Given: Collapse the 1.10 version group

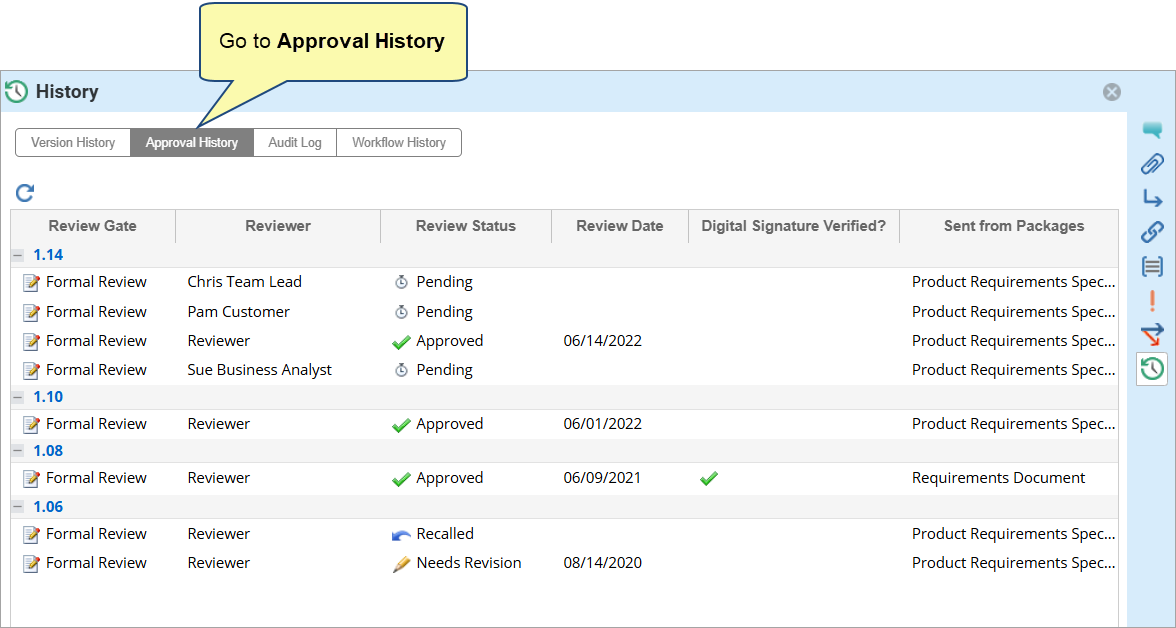Looking at the screenshot, I should (x=18, y=397).
